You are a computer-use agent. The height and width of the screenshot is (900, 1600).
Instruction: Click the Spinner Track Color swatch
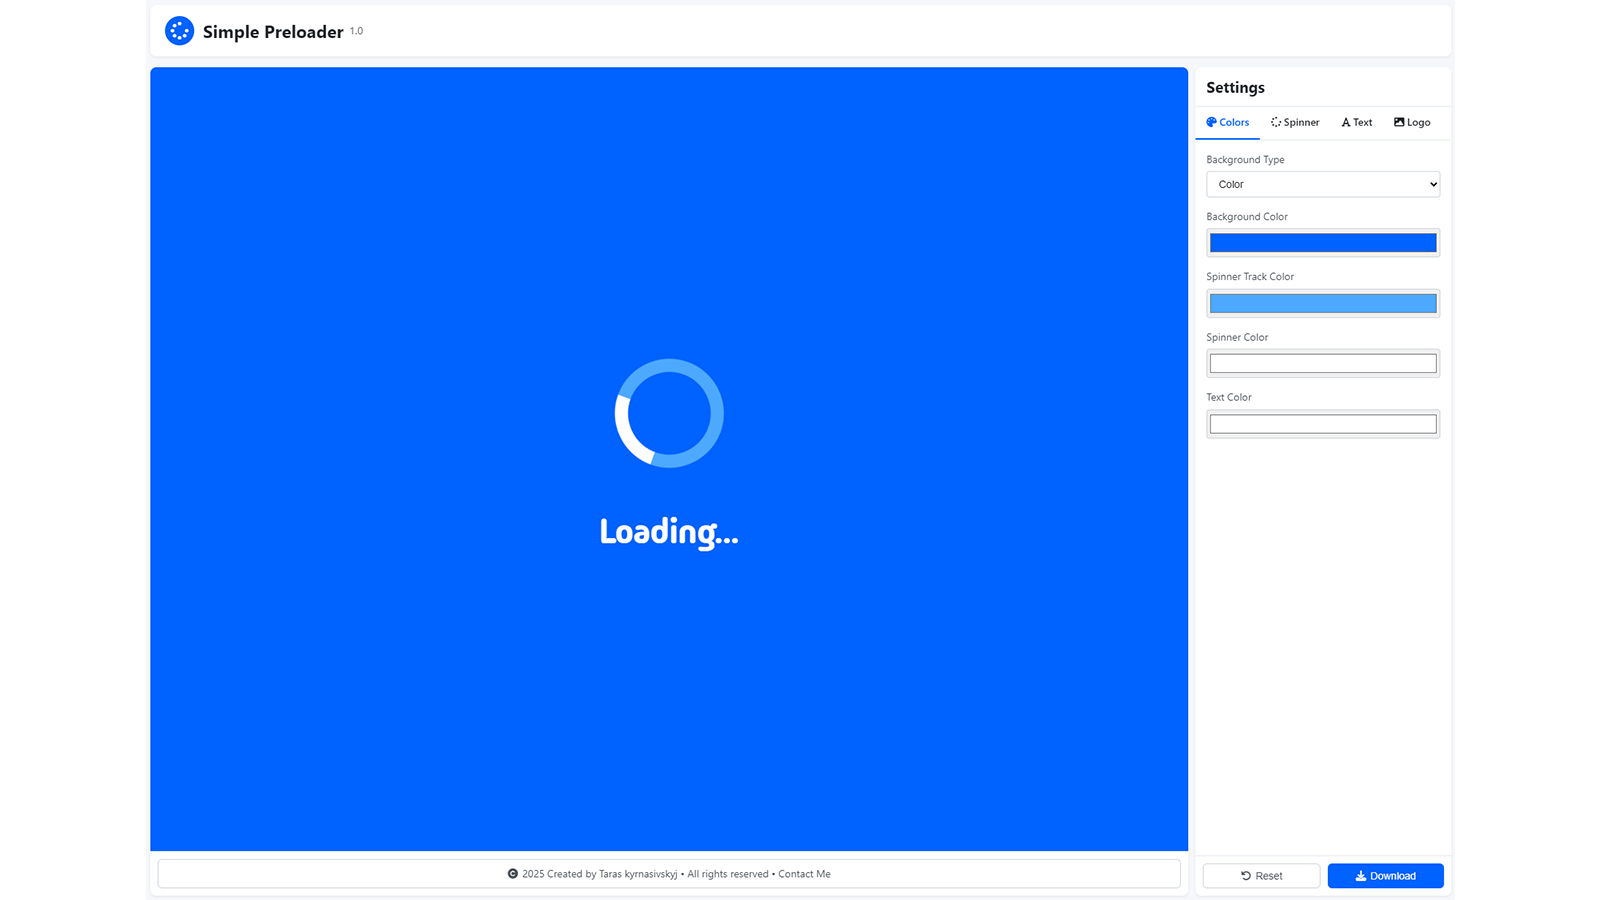click(x=1322, y=302)
